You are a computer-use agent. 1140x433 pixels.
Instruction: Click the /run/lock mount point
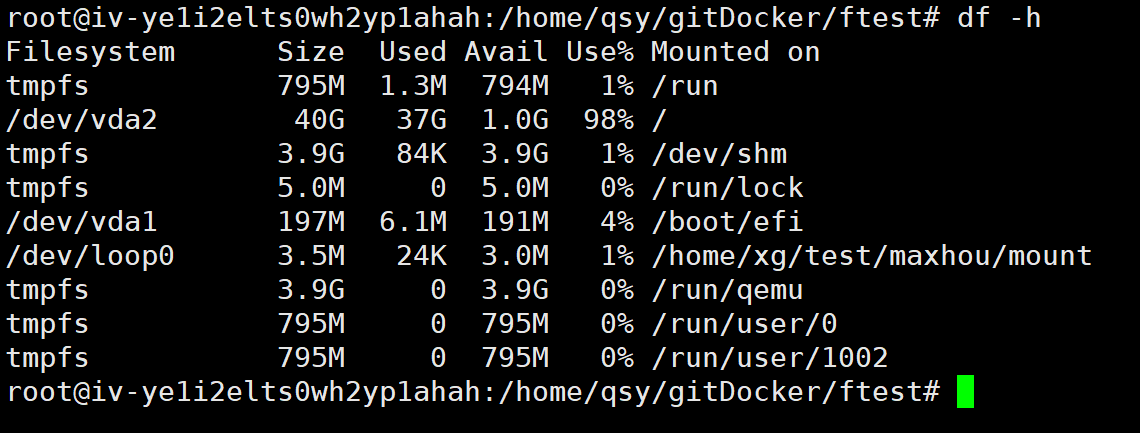click(x=726, y=188)
